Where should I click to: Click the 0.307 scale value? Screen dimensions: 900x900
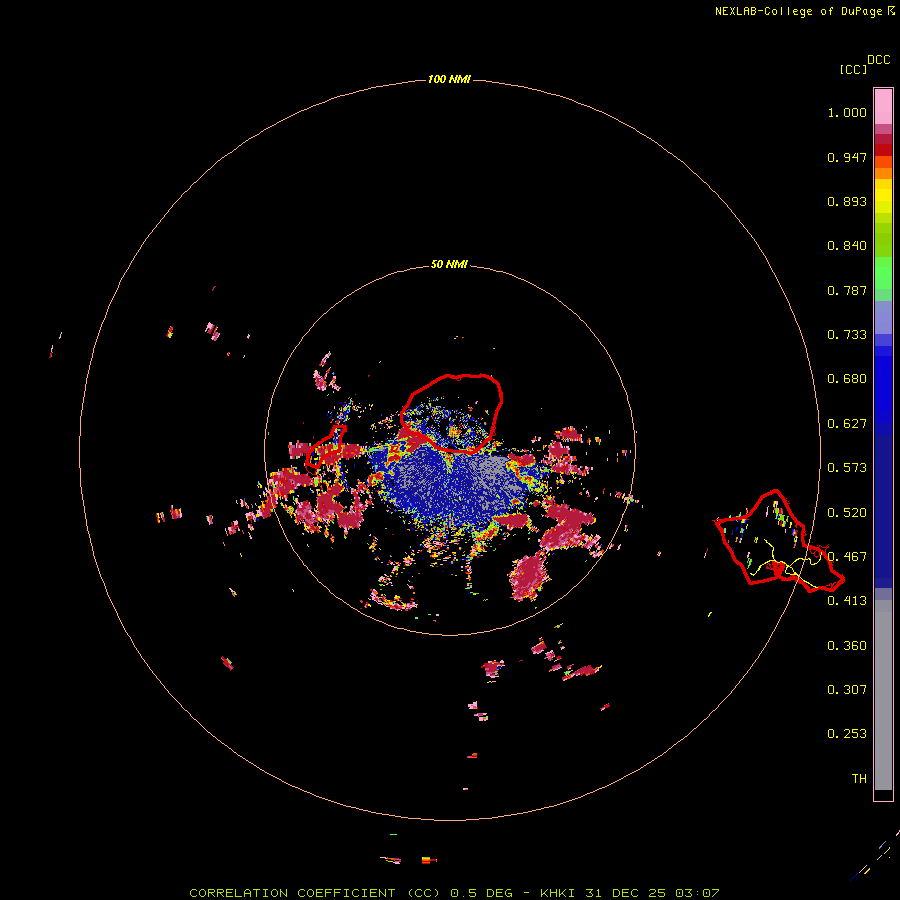click(847, 690)
